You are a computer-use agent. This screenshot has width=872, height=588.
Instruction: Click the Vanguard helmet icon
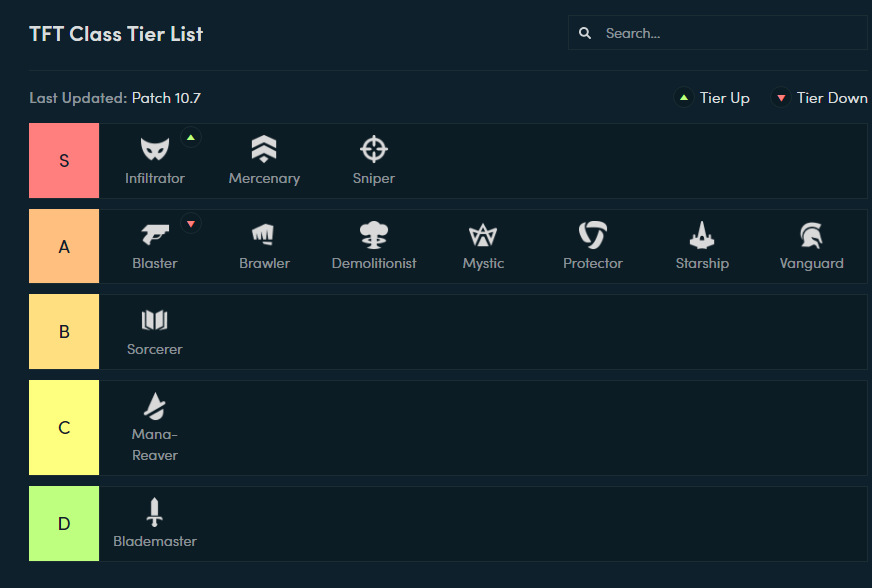pyautogui.click(x=811, y=235)
